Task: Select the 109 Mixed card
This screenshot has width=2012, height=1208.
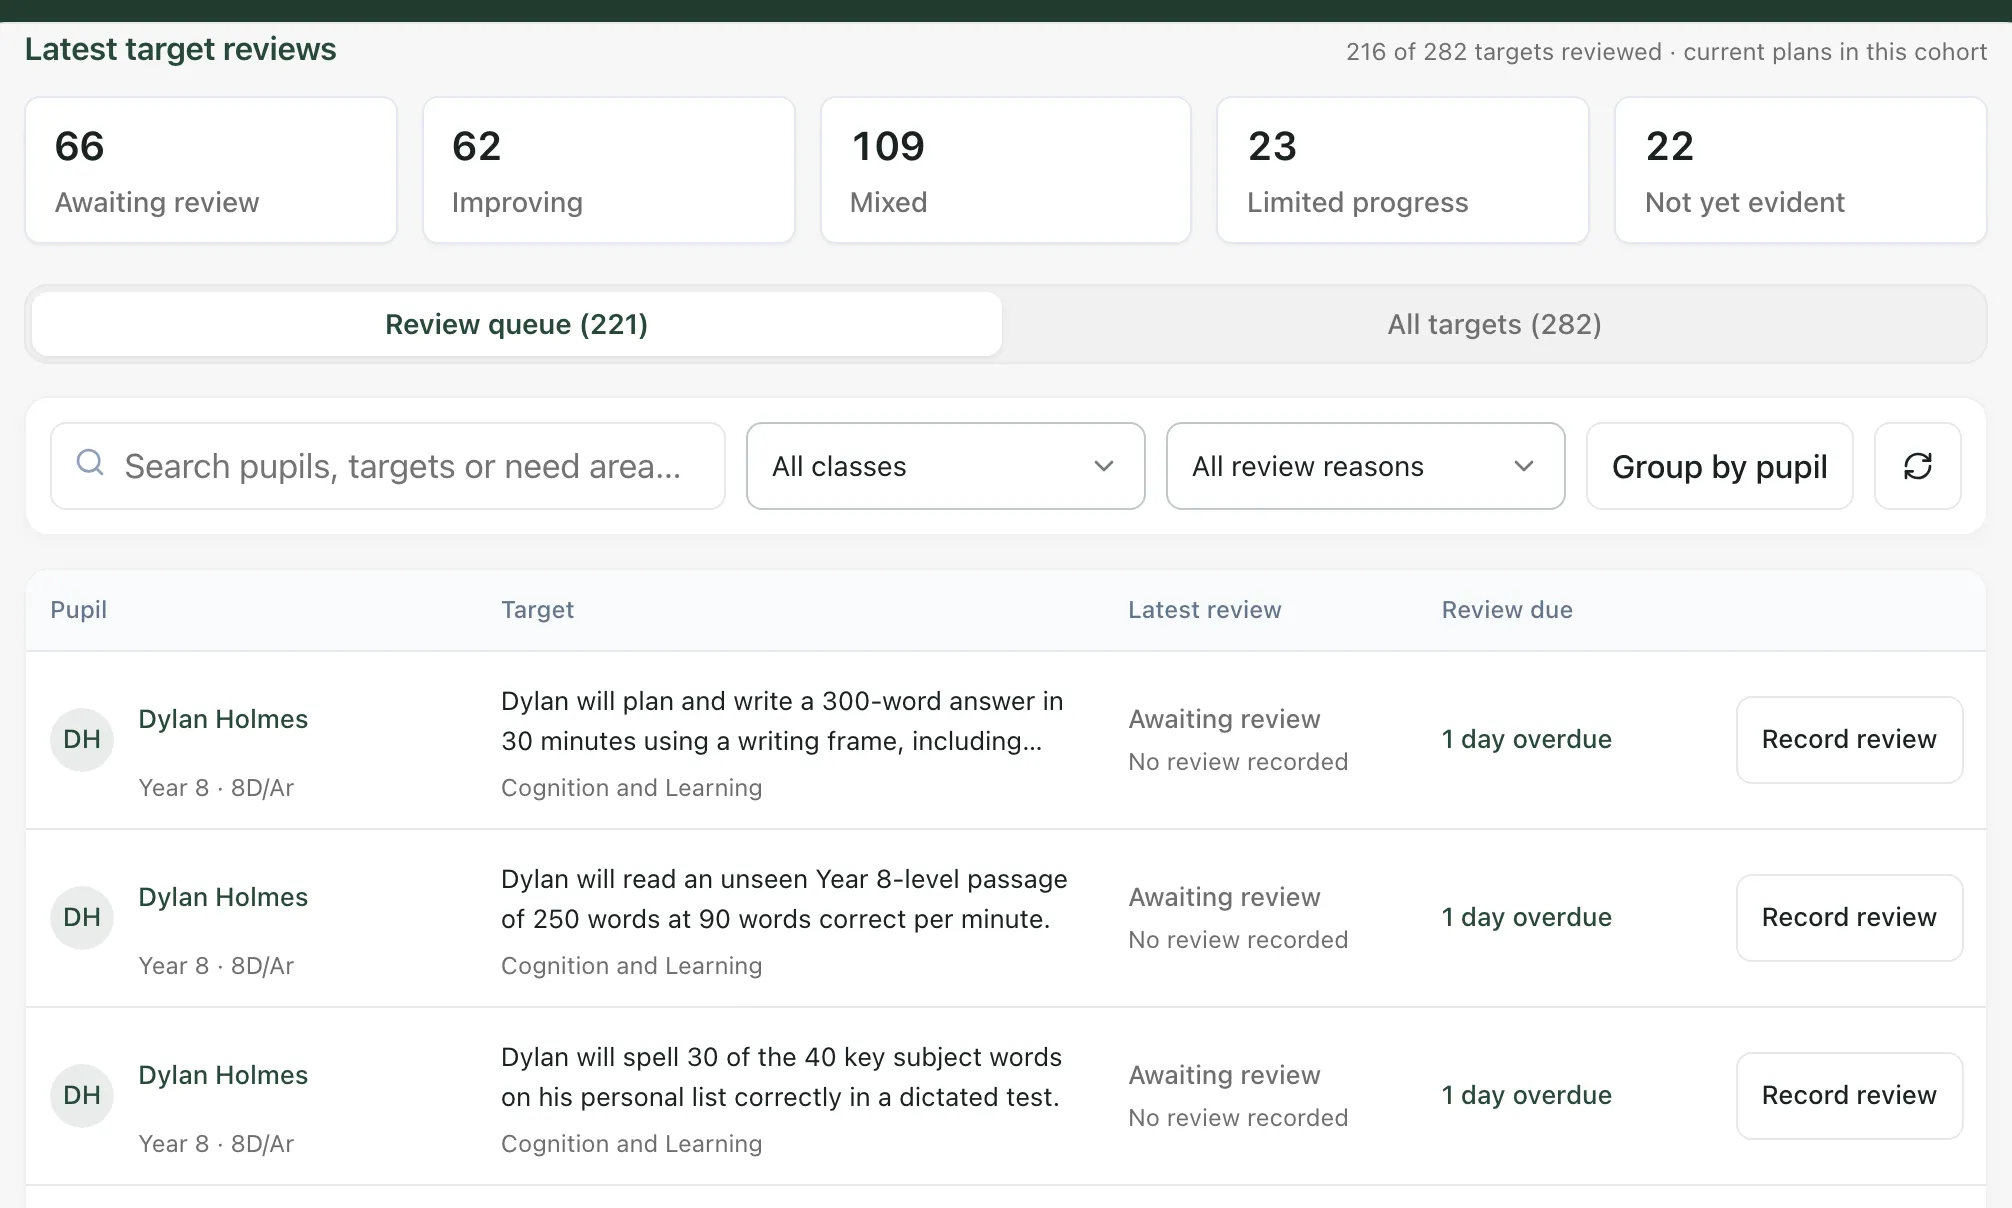Action: (1005, 170)
